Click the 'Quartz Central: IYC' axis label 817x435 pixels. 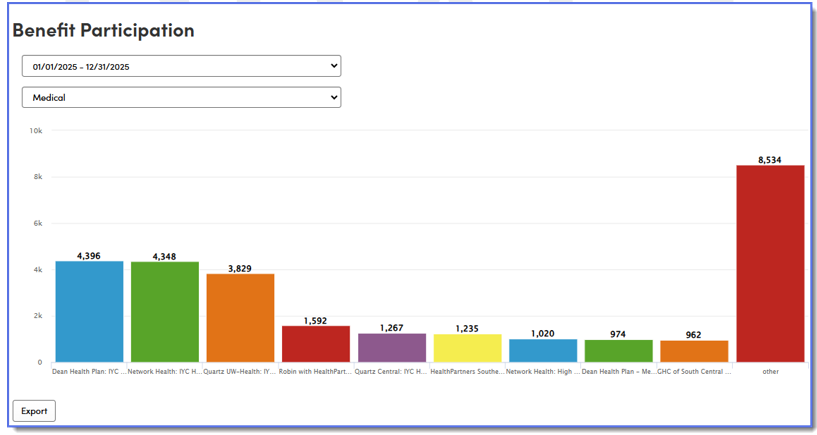click(392, 371)
